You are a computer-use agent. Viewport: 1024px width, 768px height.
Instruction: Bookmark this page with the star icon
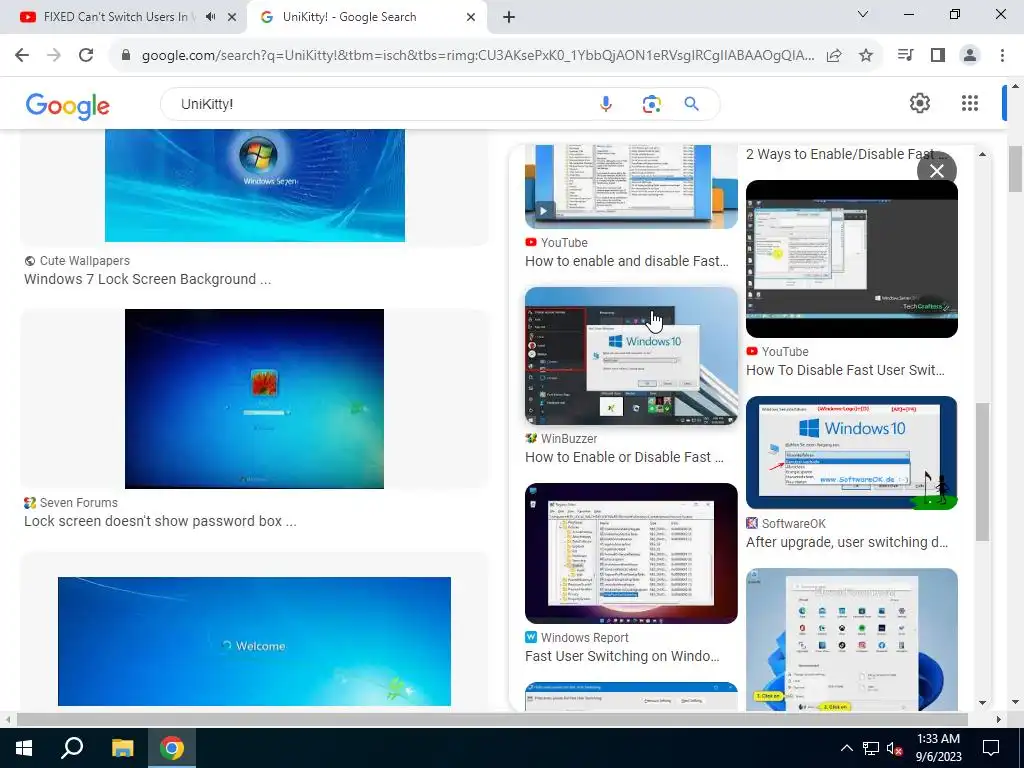[x=865, y=56]
